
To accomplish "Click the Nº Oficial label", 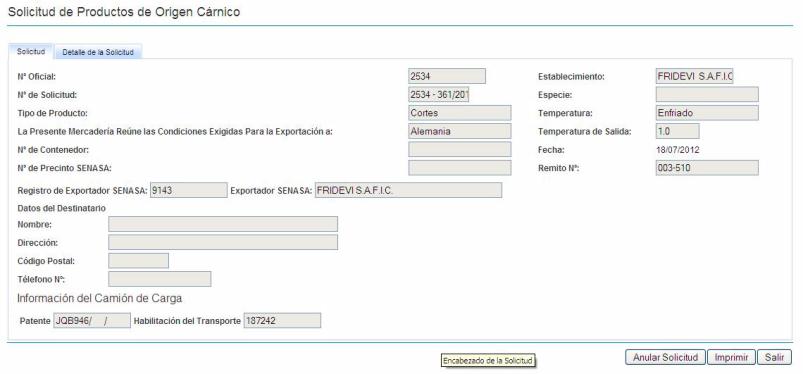I will coord(36,77).
